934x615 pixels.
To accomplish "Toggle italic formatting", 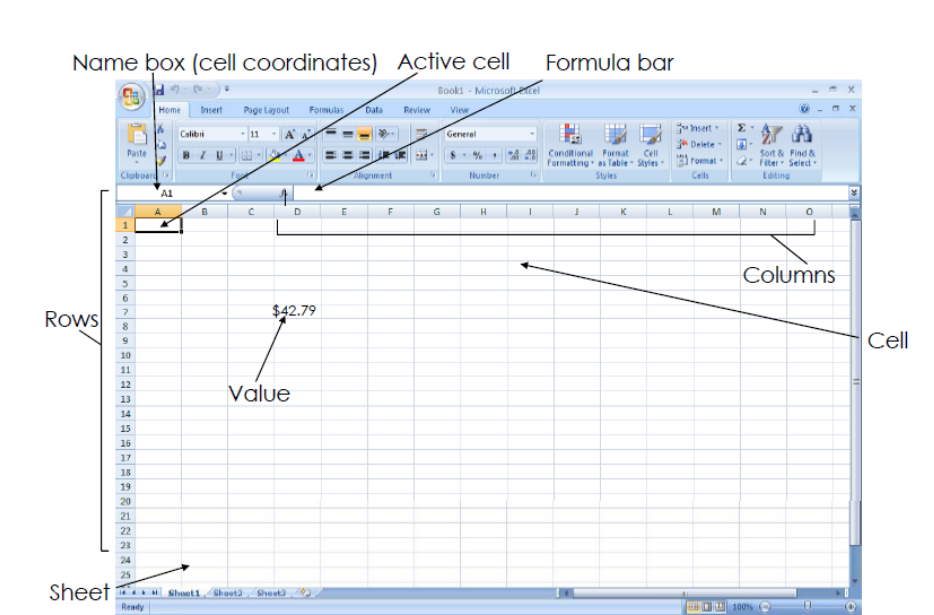I will pyautogui.click(x=203, y=156).
